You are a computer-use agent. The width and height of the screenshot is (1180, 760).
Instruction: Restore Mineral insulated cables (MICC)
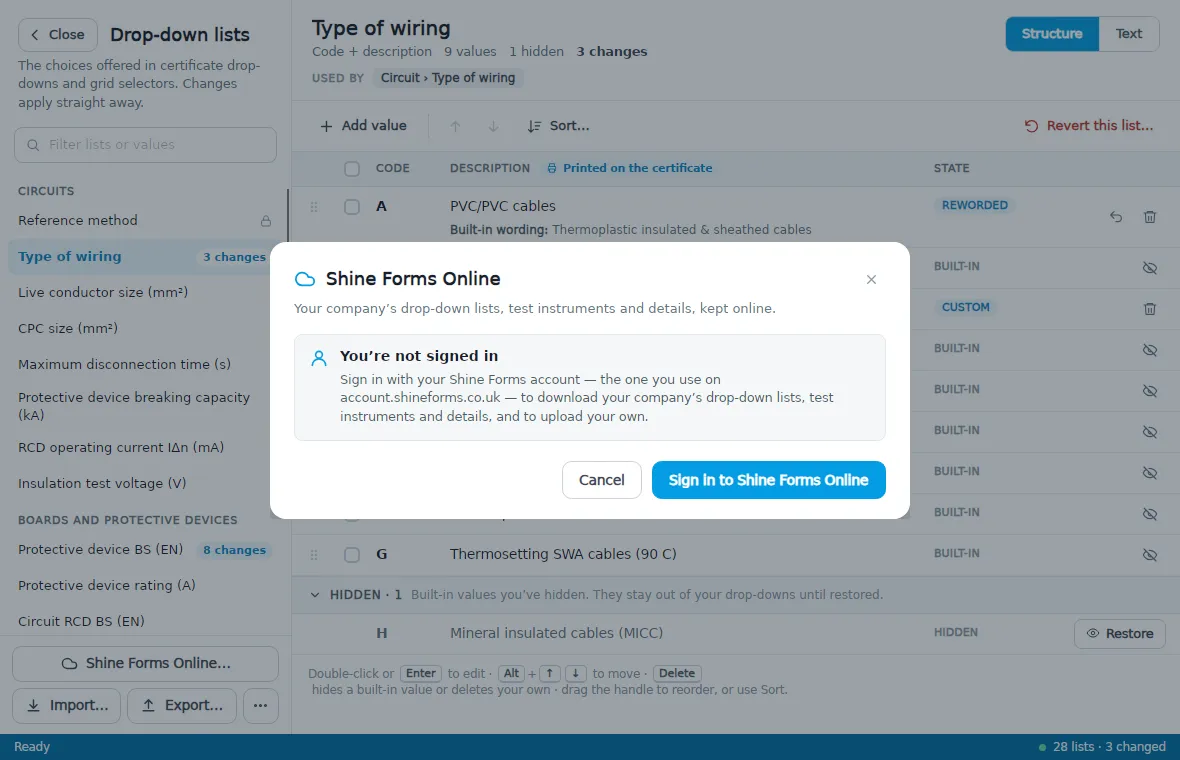point(1120,634)
